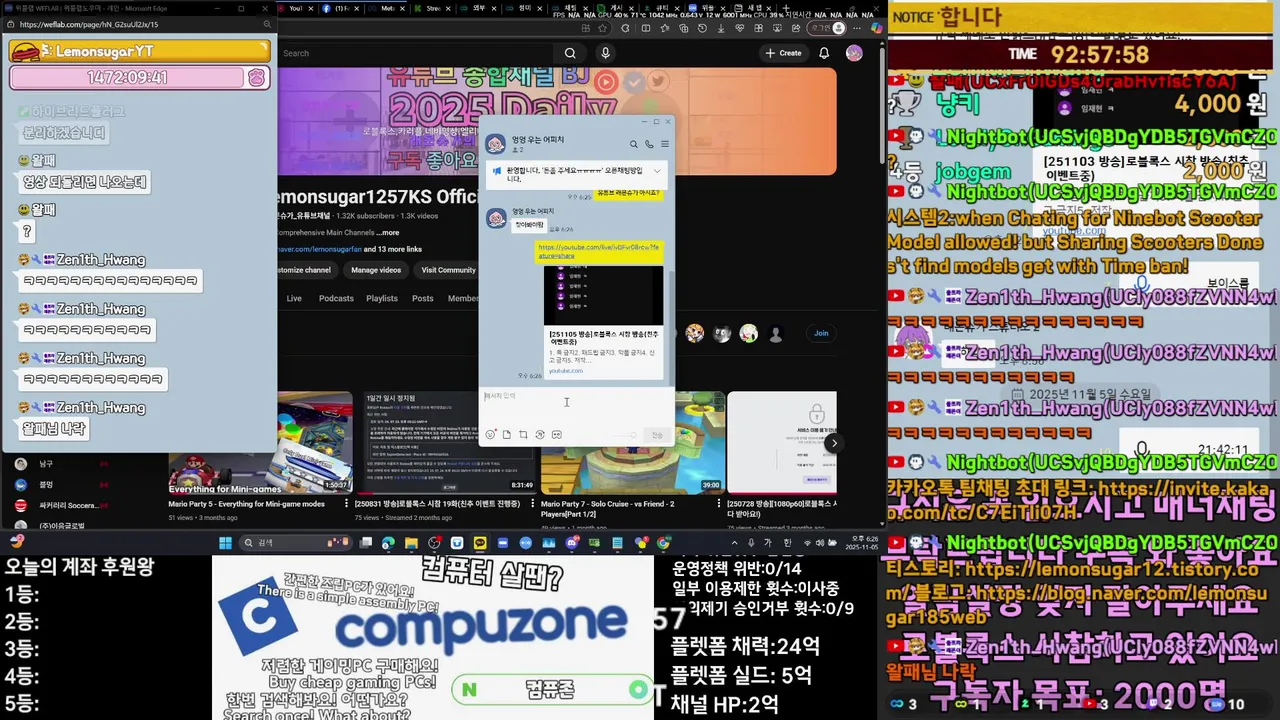Open the 'and 13 more links' link
The width and height of the screenshot is (1280, 720).
[x=393, y=249]
